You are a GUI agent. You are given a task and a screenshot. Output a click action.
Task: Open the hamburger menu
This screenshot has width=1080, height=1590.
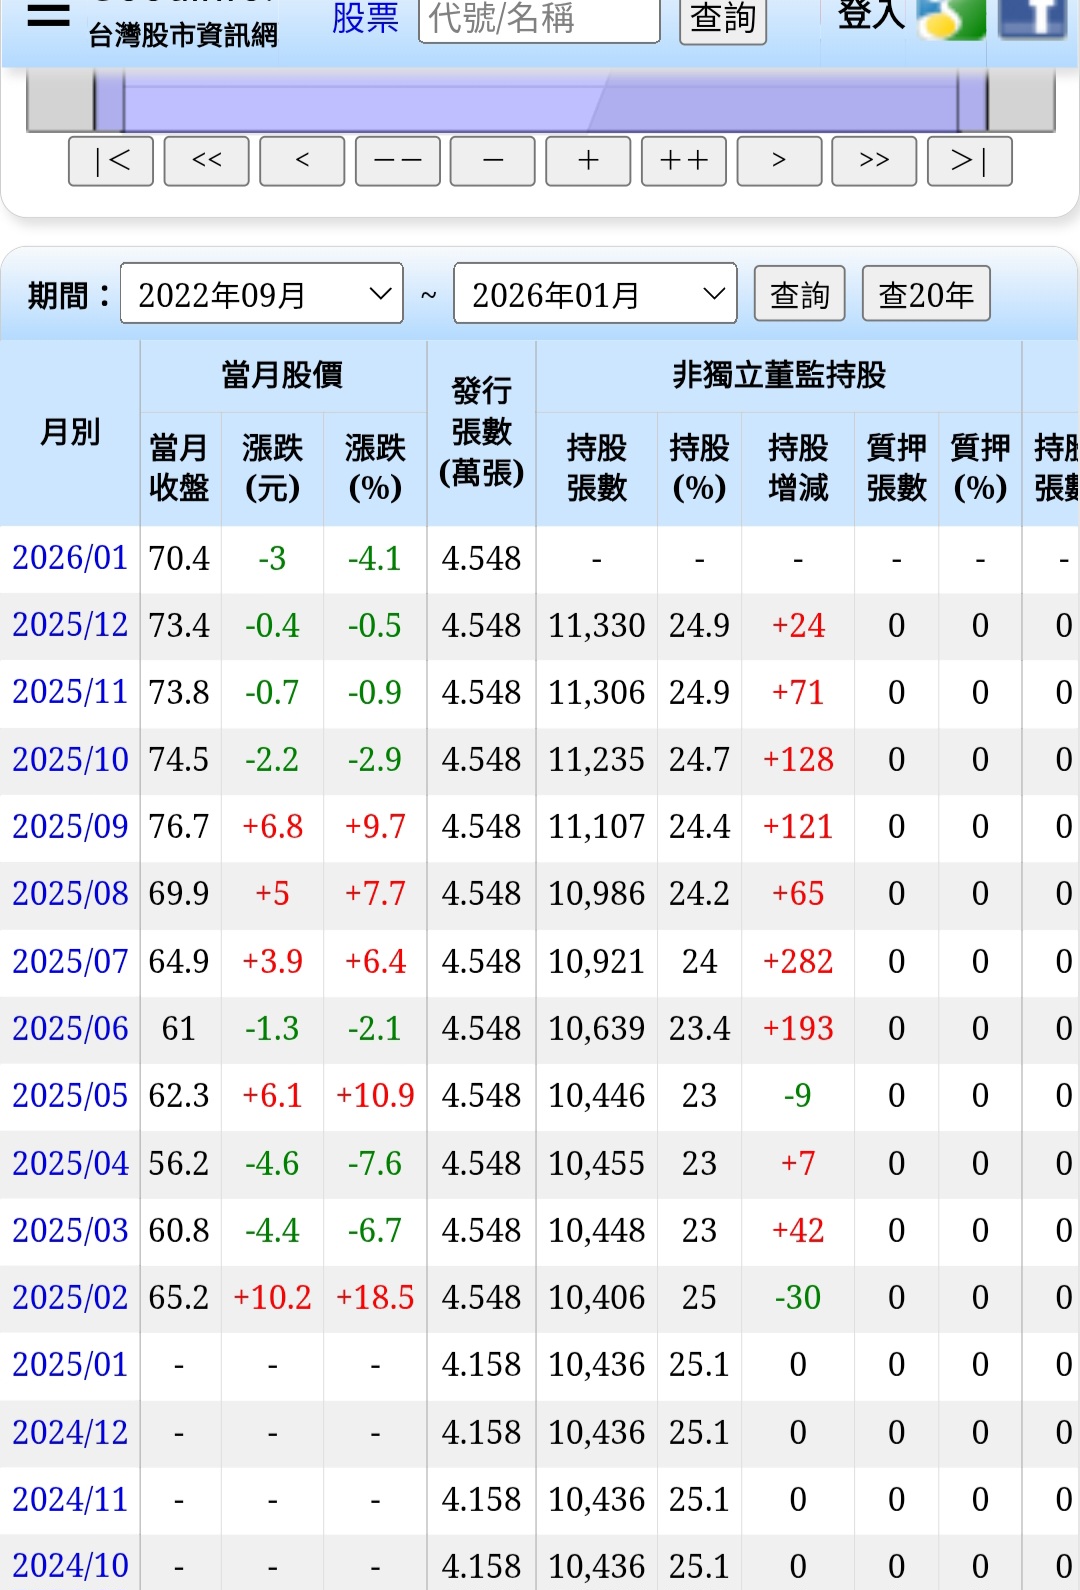pyautogui.click(x=48, y=15)
